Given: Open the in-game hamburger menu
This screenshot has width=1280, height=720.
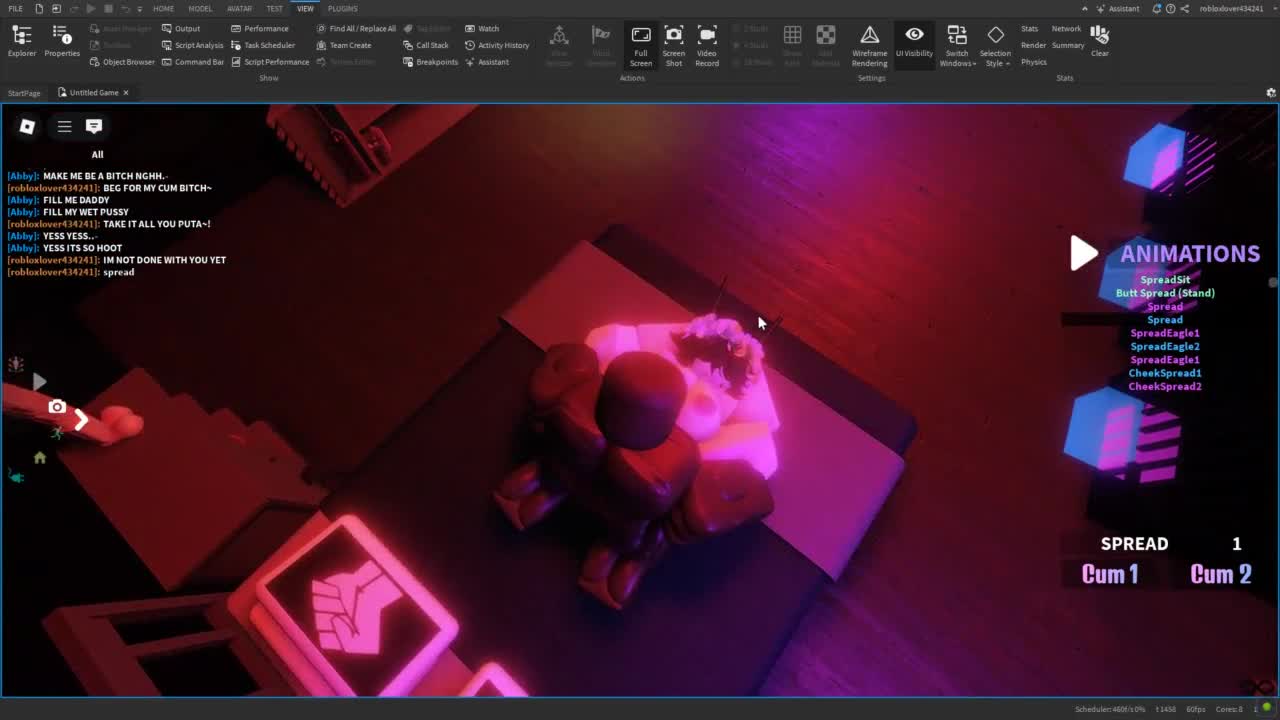Looking at the screenshot, I should (x=64, y=126).
